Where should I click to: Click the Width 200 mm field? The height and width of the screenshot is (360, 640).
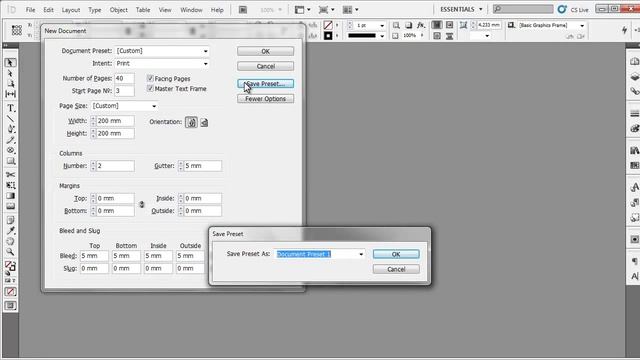coord(115,121)
